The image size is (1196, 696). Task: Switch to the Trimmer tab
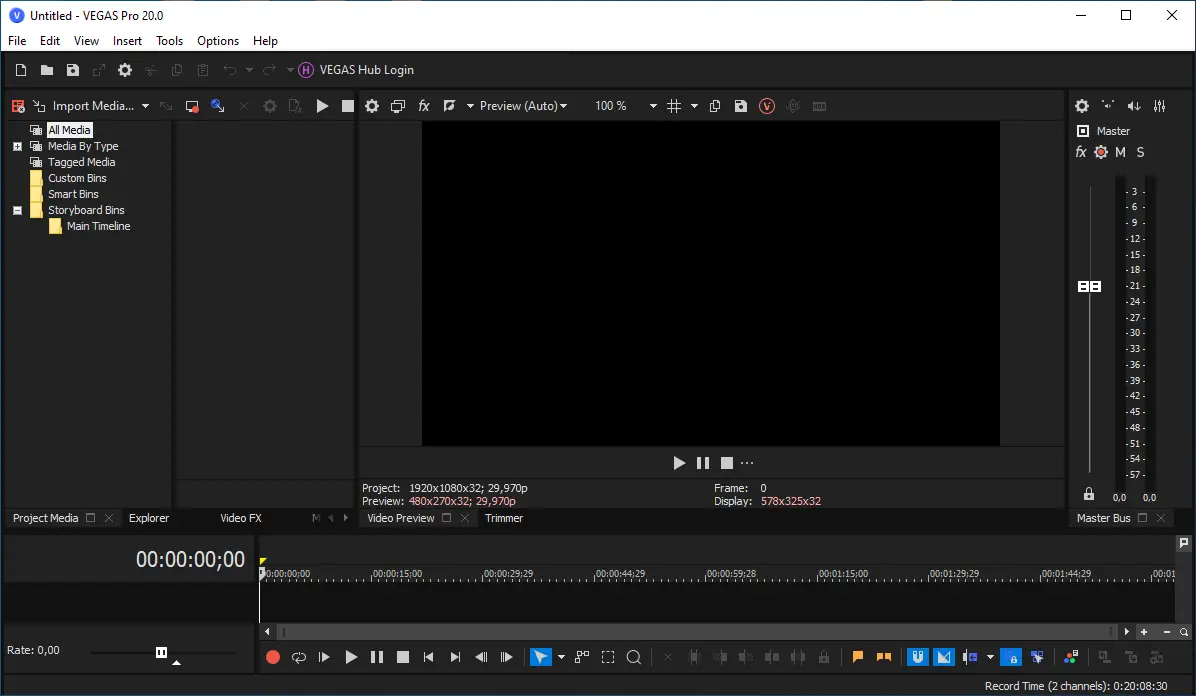coord(504,518)
